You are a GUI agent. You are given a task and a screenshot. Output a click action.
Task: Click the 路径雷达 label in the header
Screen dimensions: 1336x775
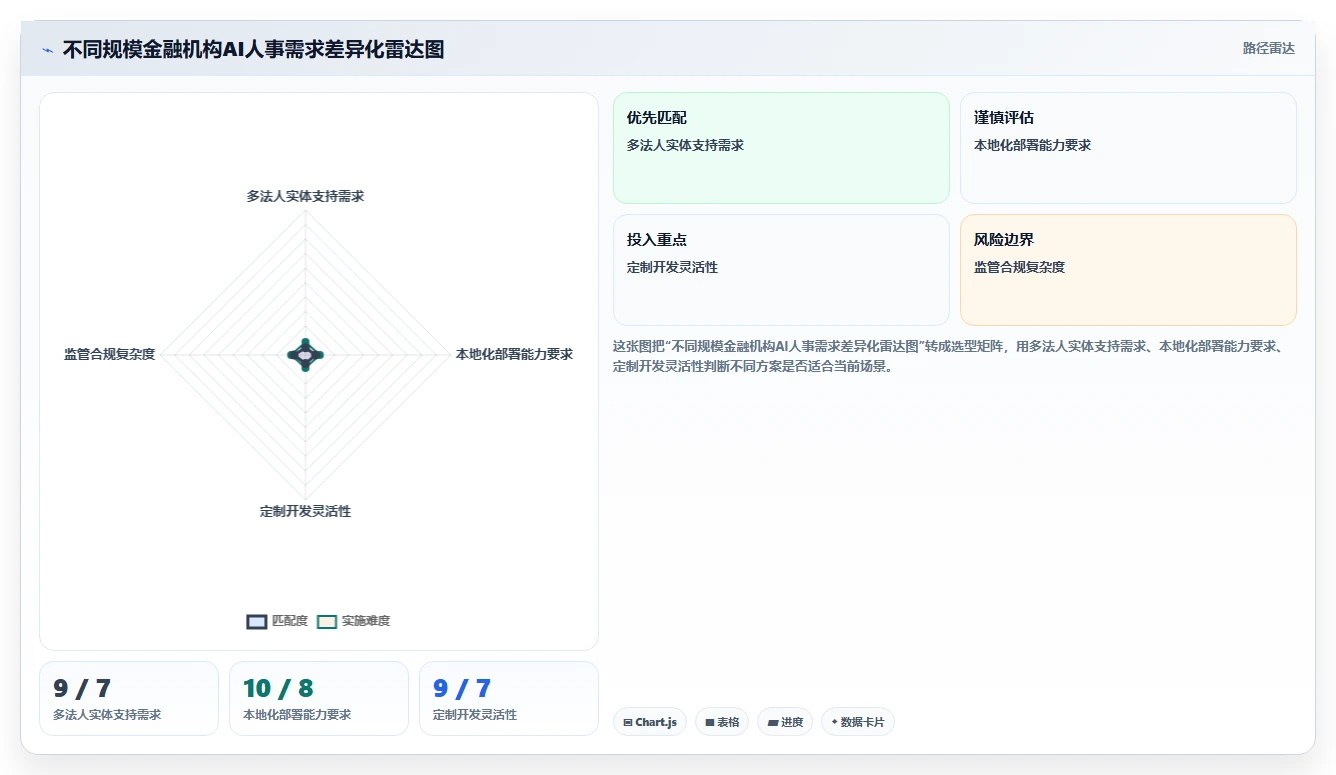click(1268, 48)
